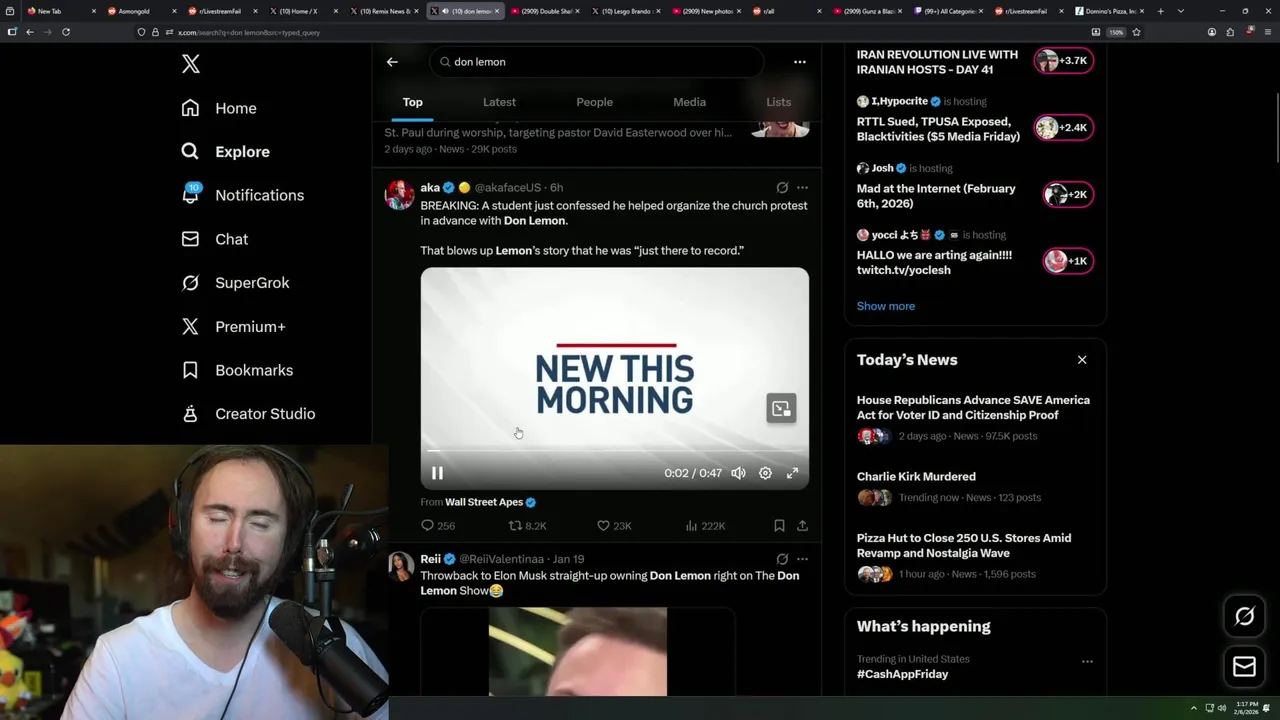The height and width of the screenshot is (720, 1280).
Task: Open SuperGrok from the sidebar
Action: [236, 283]
